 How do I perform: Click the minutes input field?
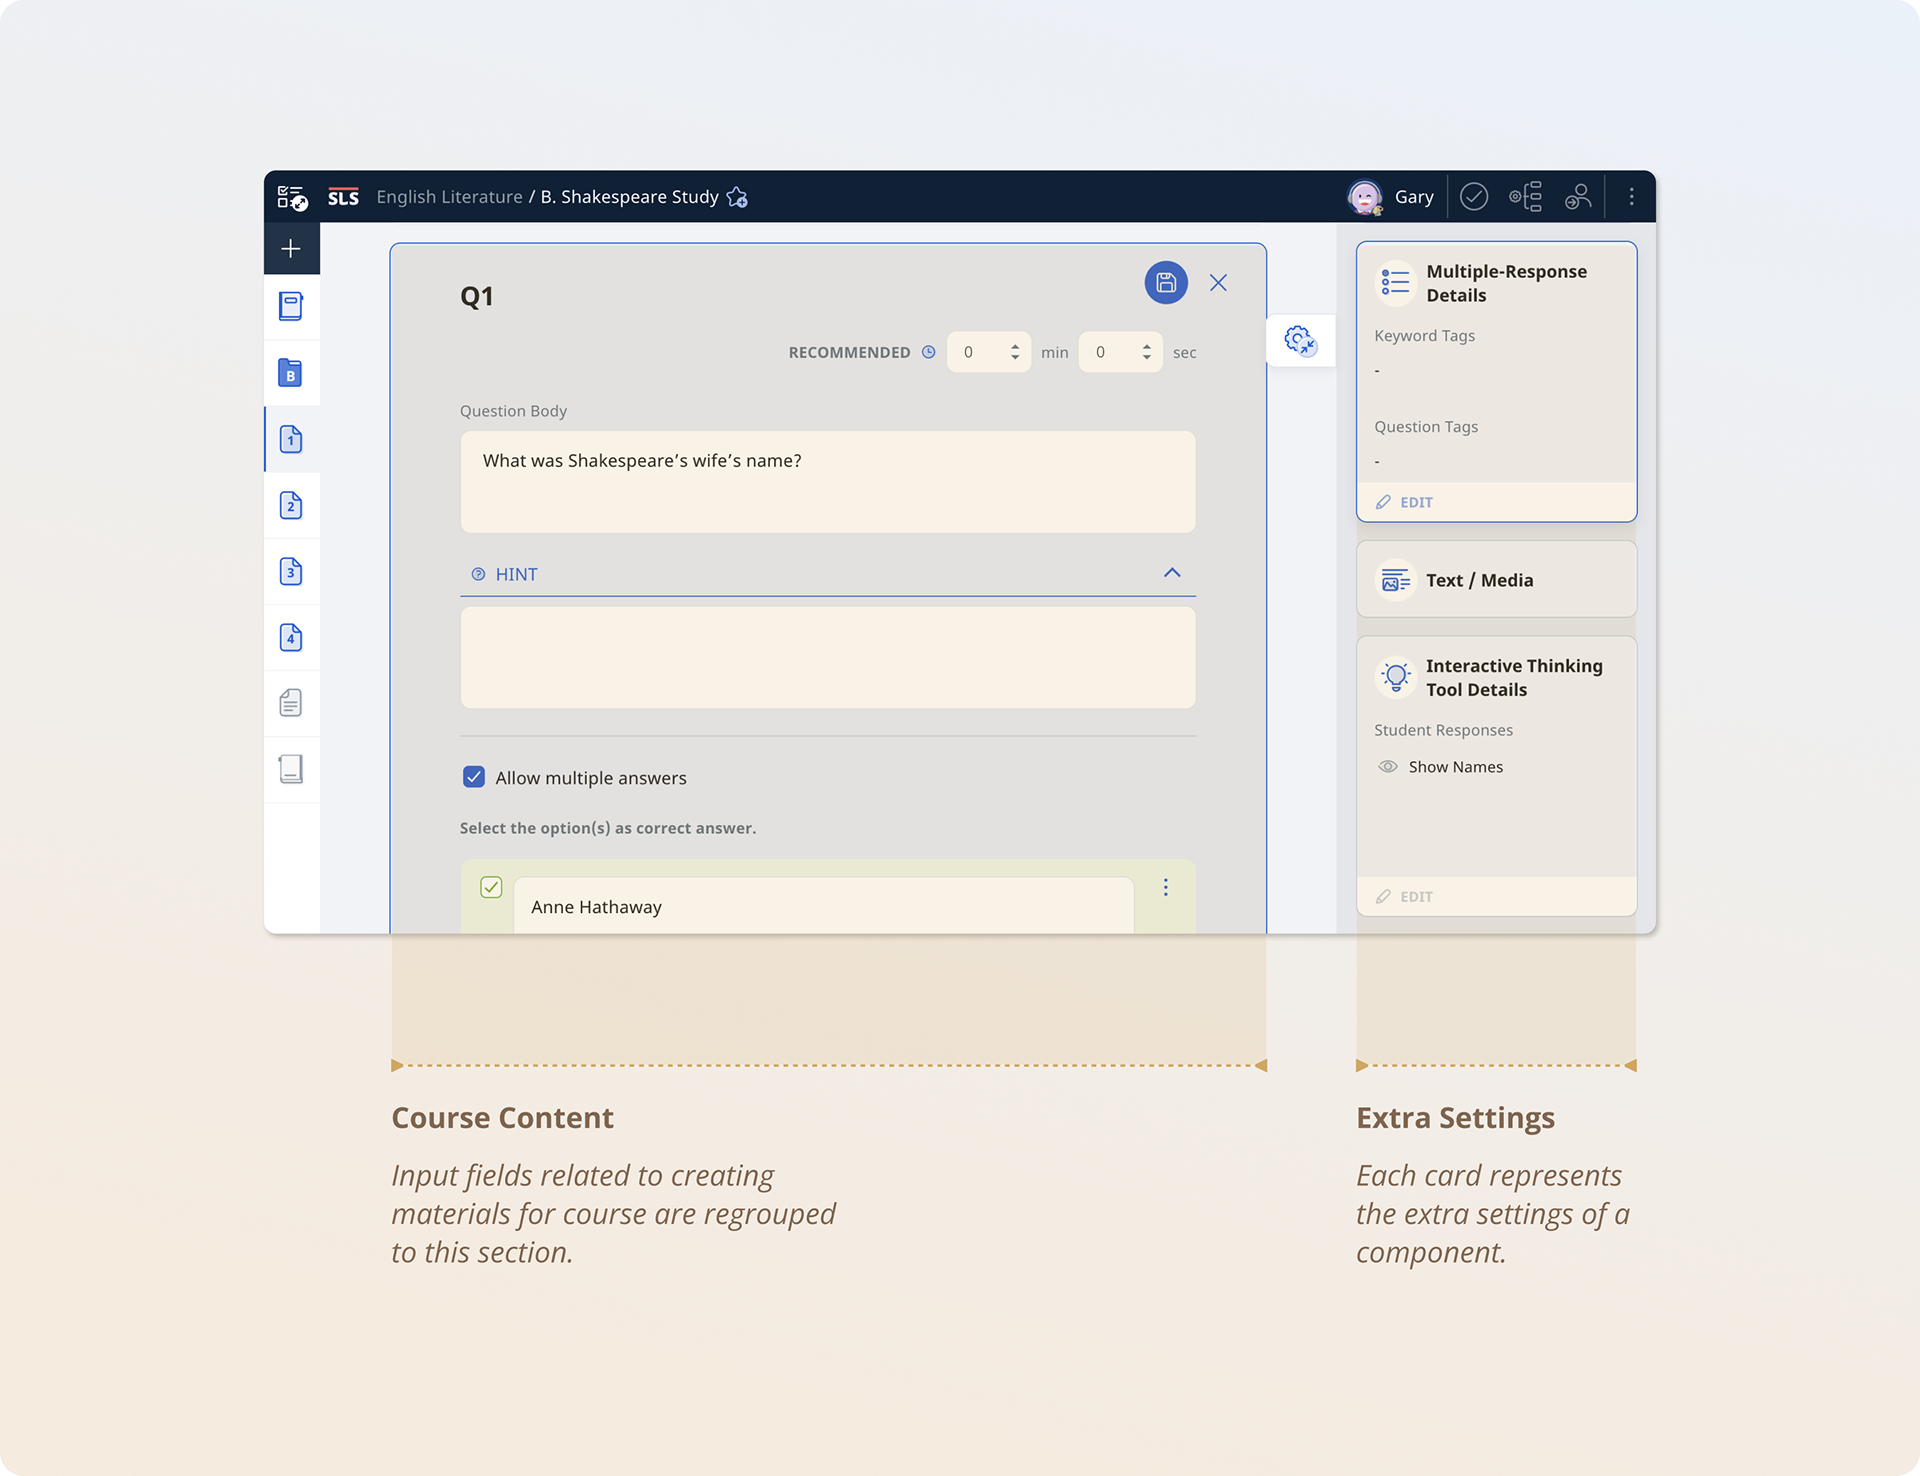tap(989, 352)
